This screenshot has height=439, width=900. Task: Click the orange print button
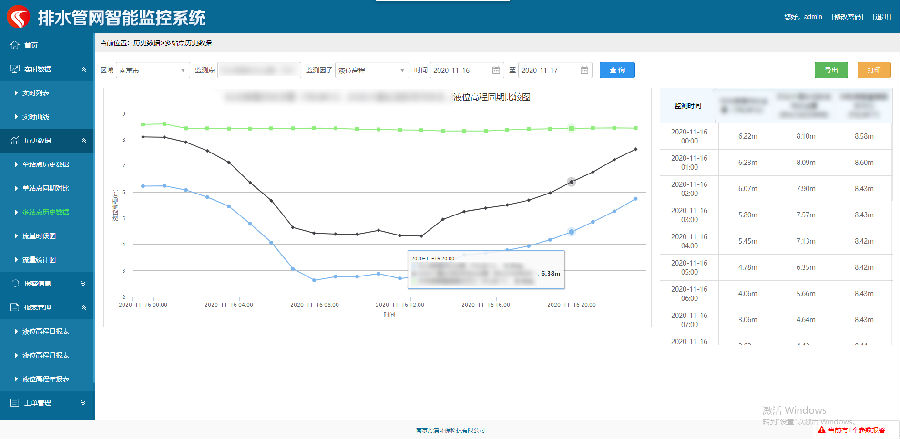874,70
